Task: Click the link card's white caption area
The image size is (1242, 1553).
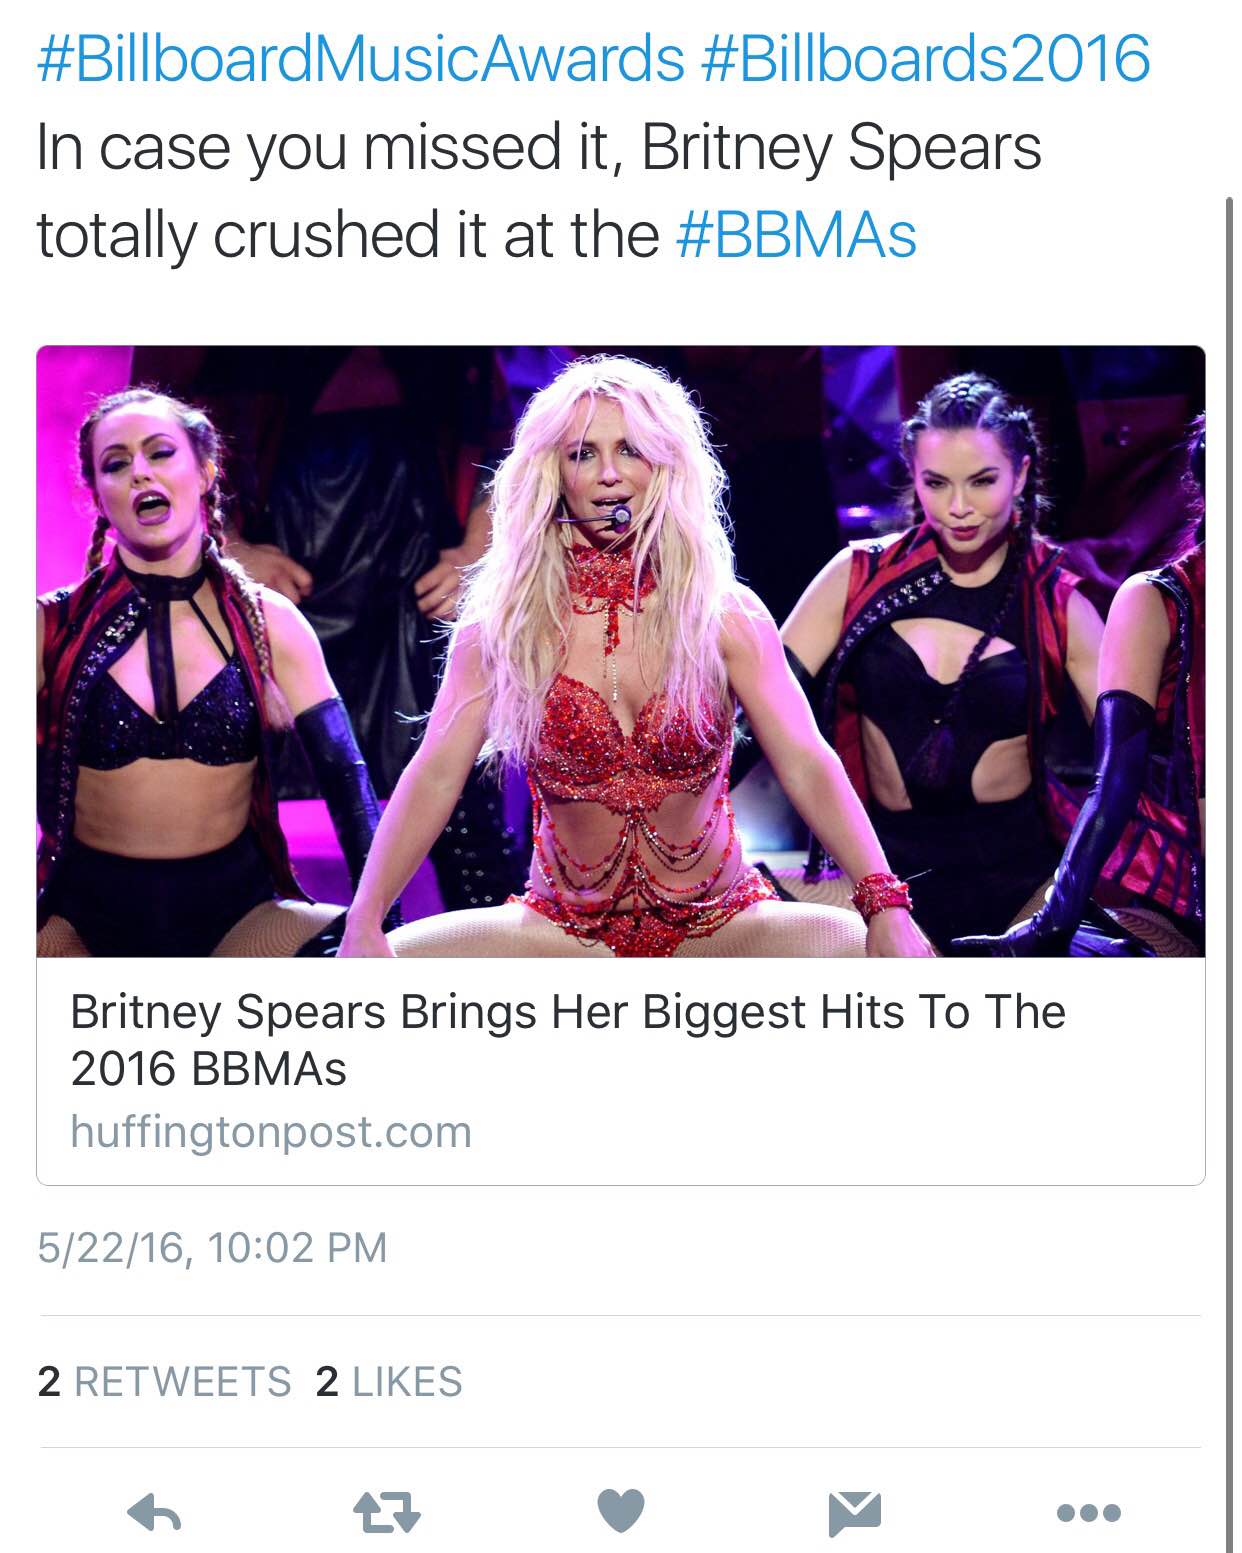Action: (621, 1071)
